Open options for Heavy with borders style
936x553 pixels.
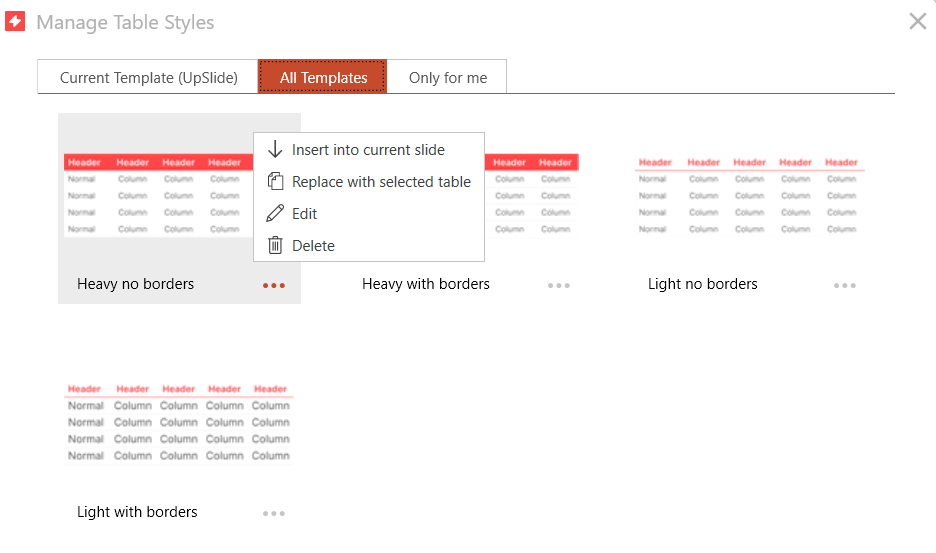(x=558, y=285)
